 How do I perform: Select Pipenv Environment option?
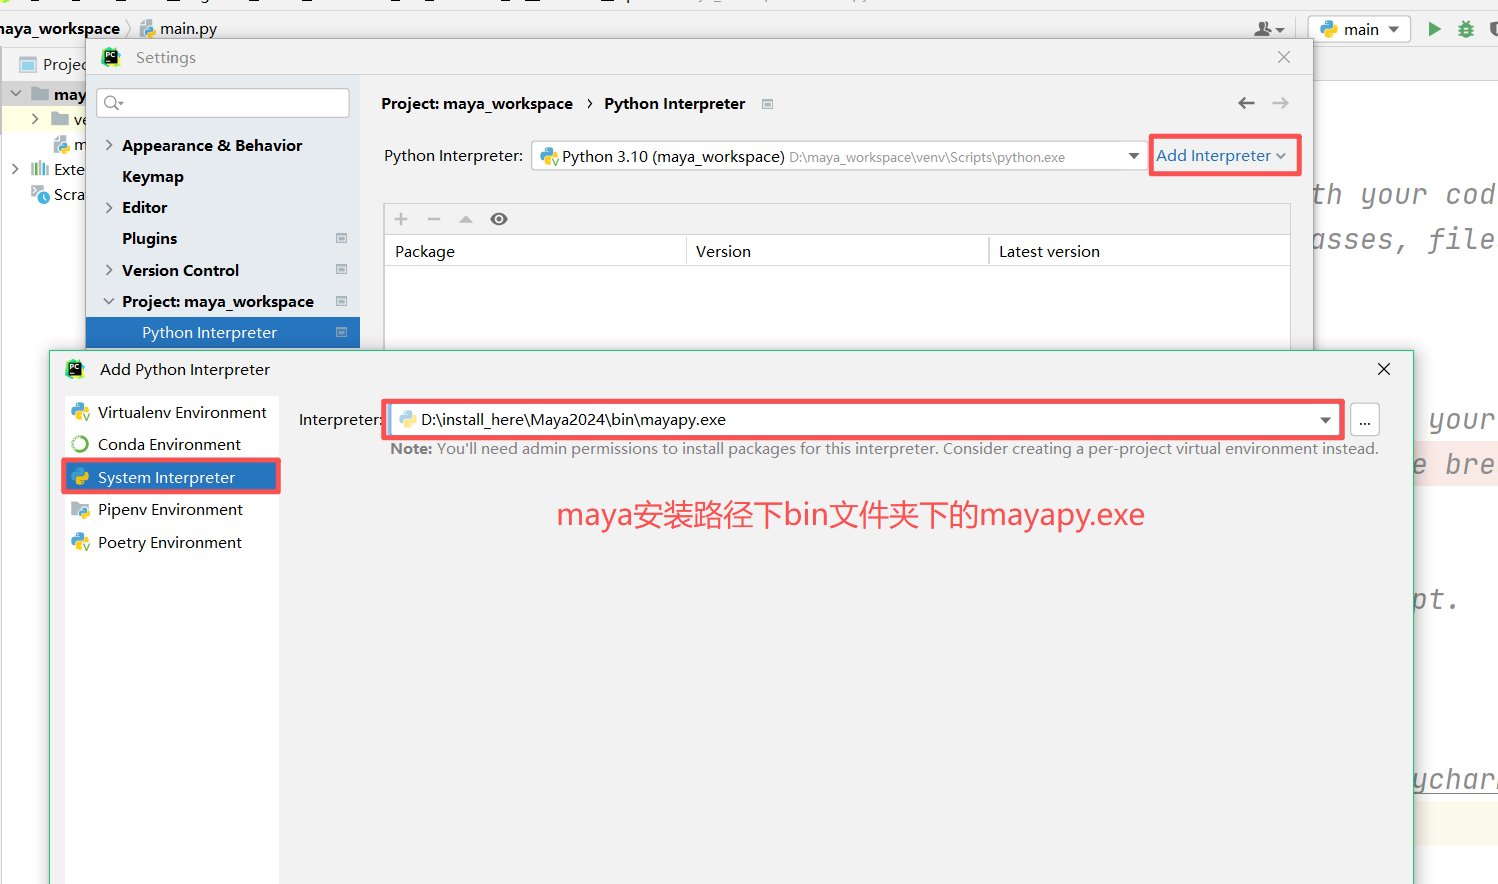pyautogui.click(x=171, y=509)
